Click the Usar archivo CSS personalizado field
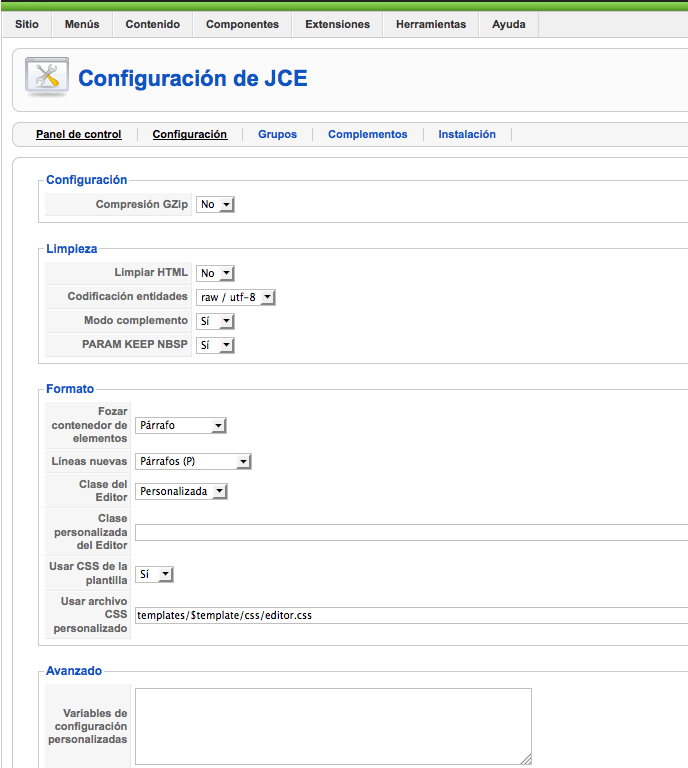The height and width of the screenshot is (768, 688). [411, 615]
